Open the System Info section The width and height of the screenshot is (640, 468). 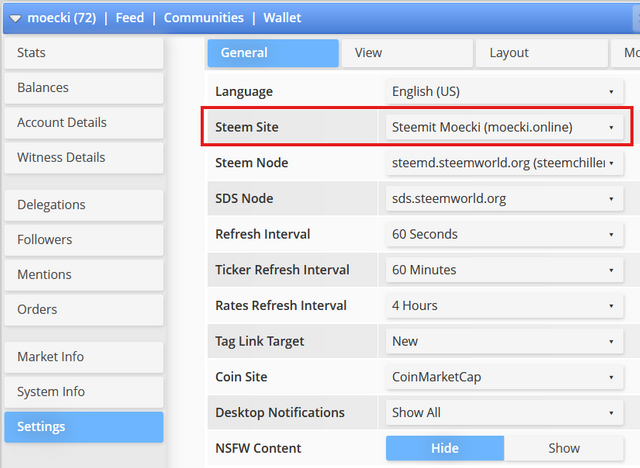pos(84,392)
